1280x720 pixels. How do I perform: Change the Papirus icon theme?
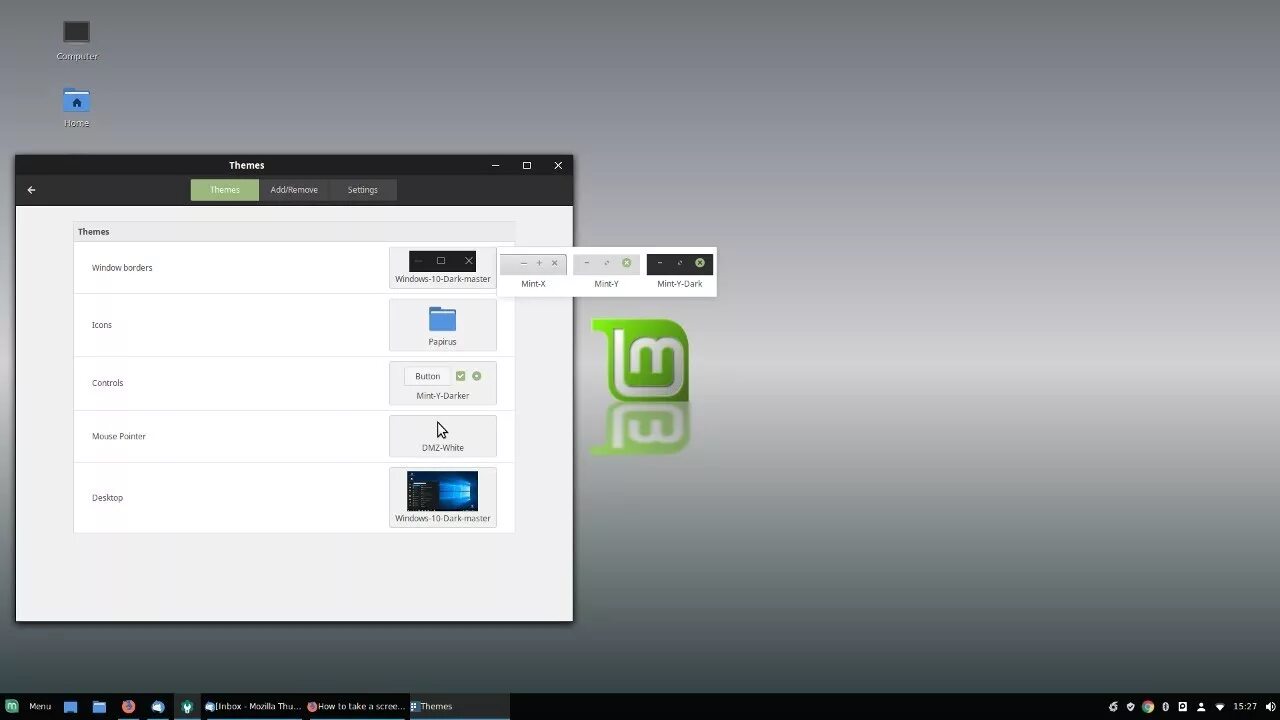(x=442, y=325)
